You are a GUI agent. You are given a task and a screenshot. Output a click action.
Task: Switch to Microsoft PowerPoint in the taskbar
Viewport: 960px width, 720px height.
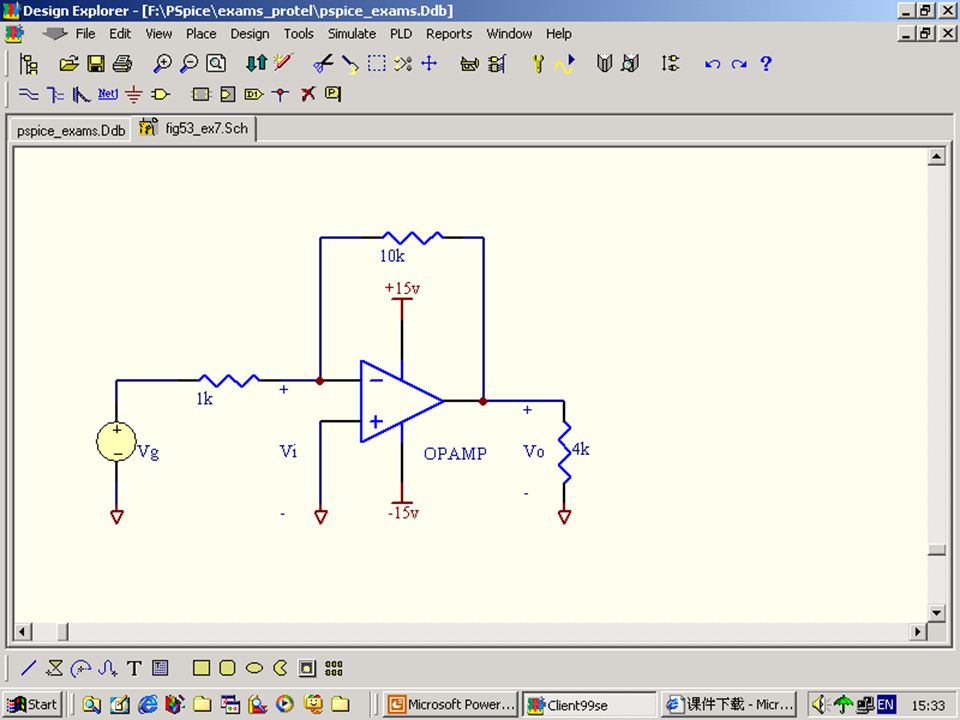pos(449,704)
